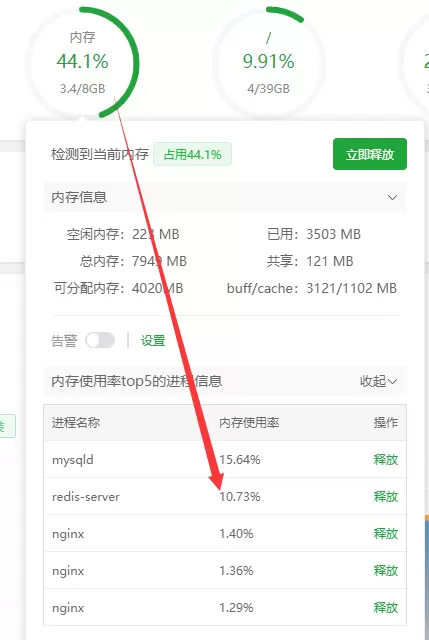Release the nginx process using 1.29%
Image resolution: width=429 pixels, height=640 pixels.
[x=386, y=607]
